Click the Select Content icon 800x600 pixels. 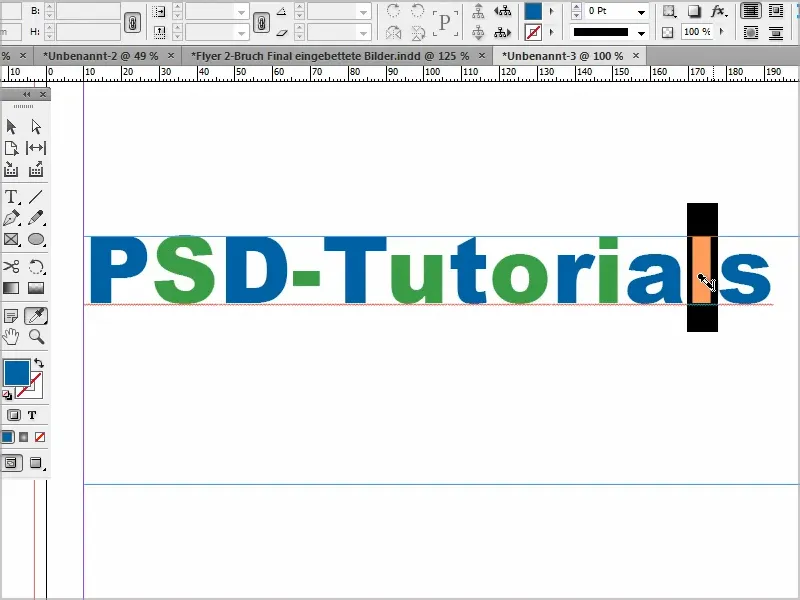pos(478,33)
